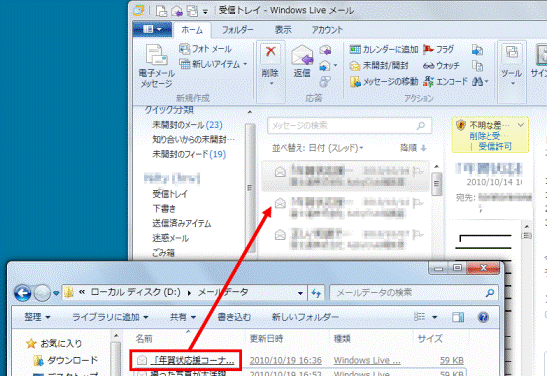This screenshot has height=376, width=547.
Task: Open the 並べ替え: 日付 (スレッド) sort dropdown
Action: coord(317,148)
